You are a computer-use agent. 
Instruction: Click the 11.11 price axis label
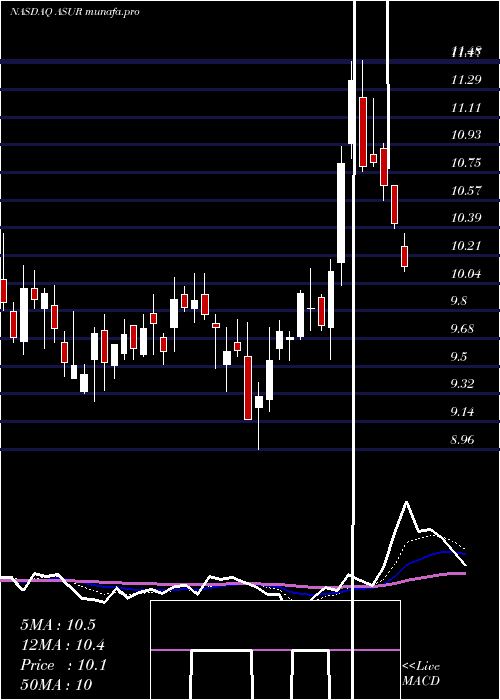click(466, 108)
